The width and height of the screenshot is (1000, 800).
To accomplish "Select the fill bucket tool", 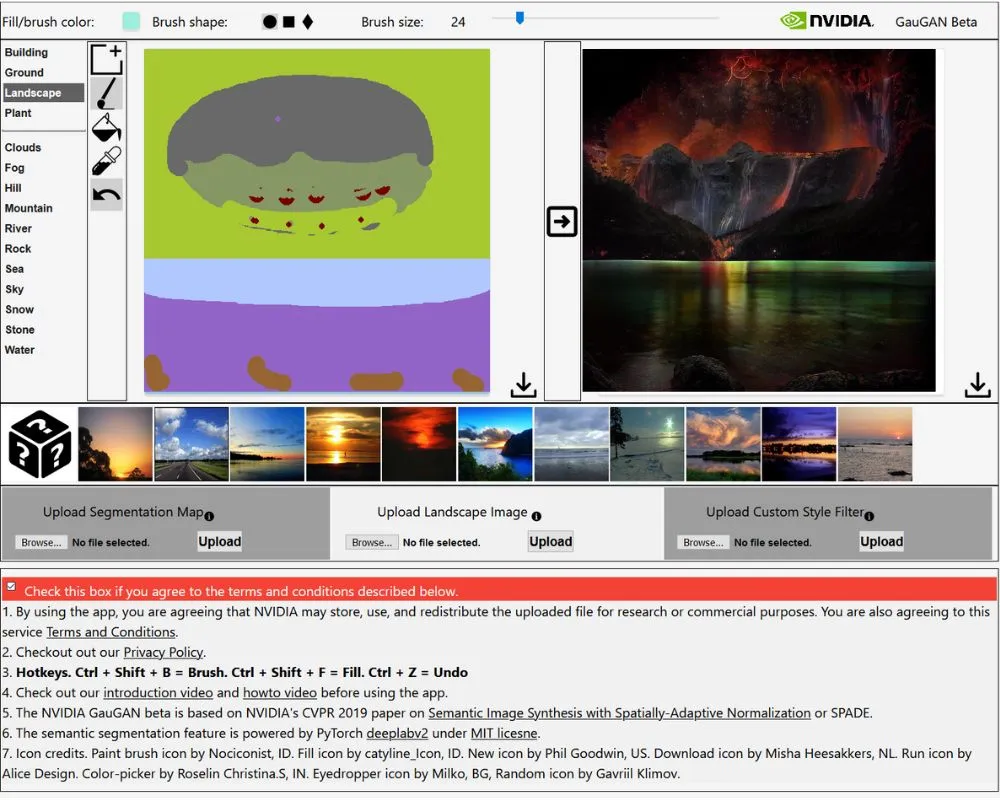I will (107, 128).
